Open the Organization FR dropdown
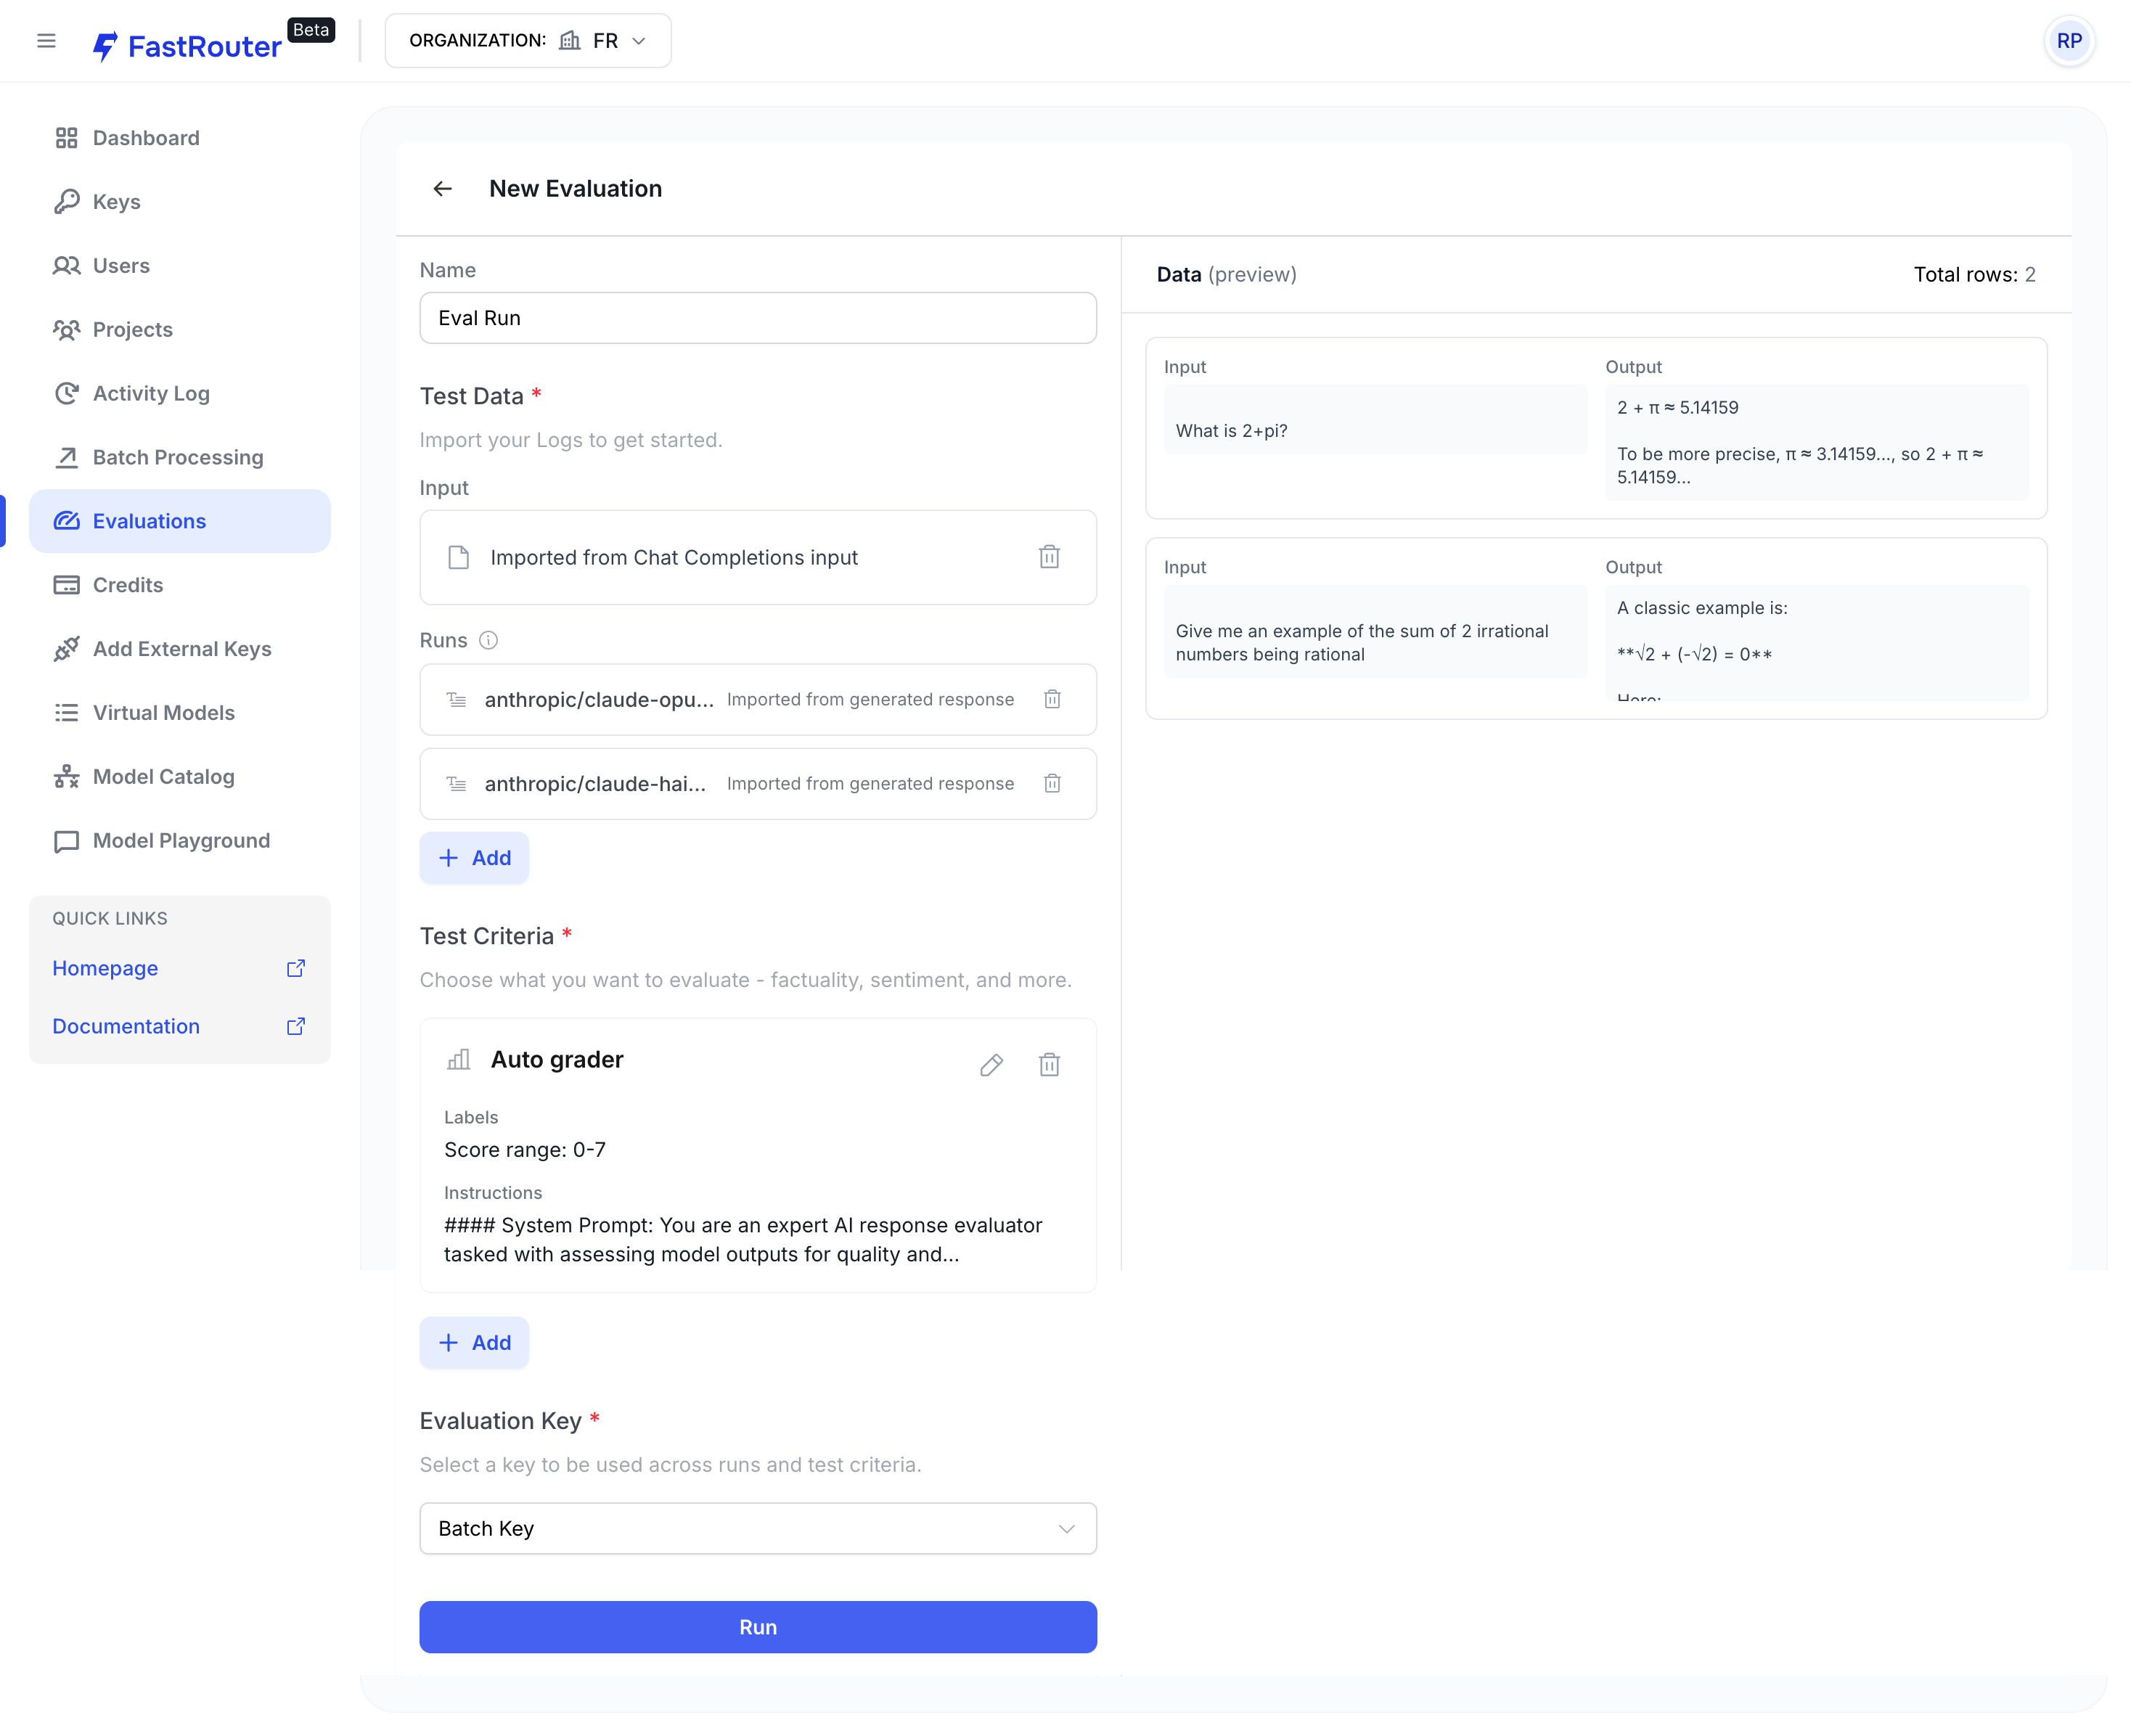2131x1736 pixels. pos(528,41)
